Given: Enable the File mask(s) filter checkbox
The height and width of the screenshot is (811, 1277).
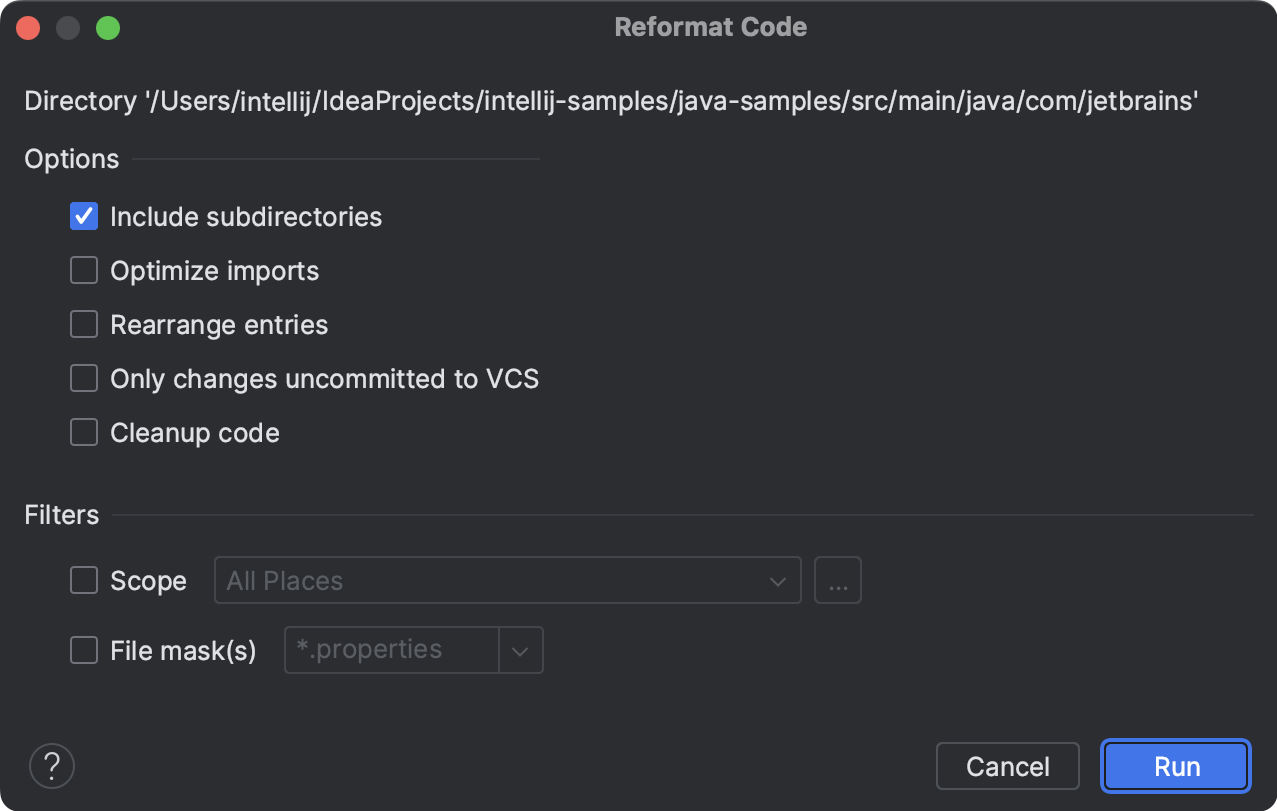Looking at the screenshot, I should (x=83, y=650).
